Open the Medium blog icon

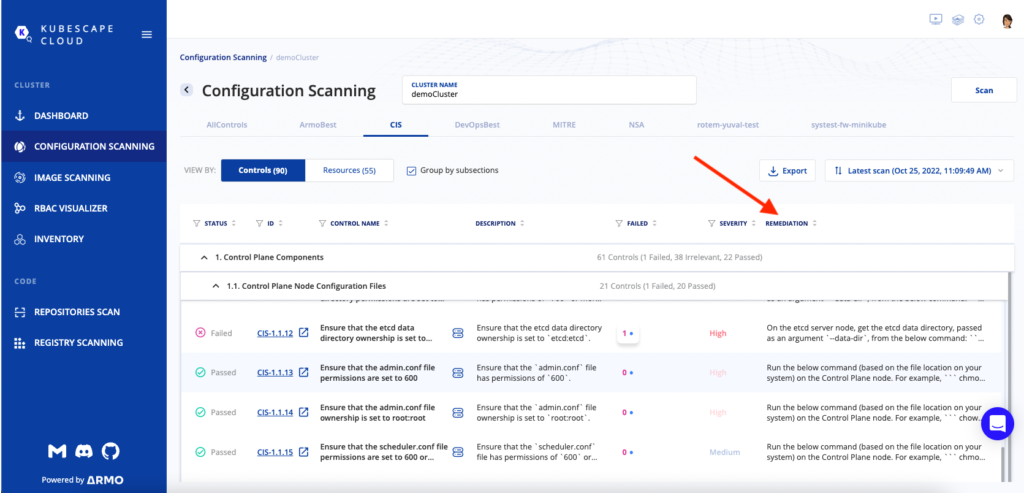(x=57, y=451)
